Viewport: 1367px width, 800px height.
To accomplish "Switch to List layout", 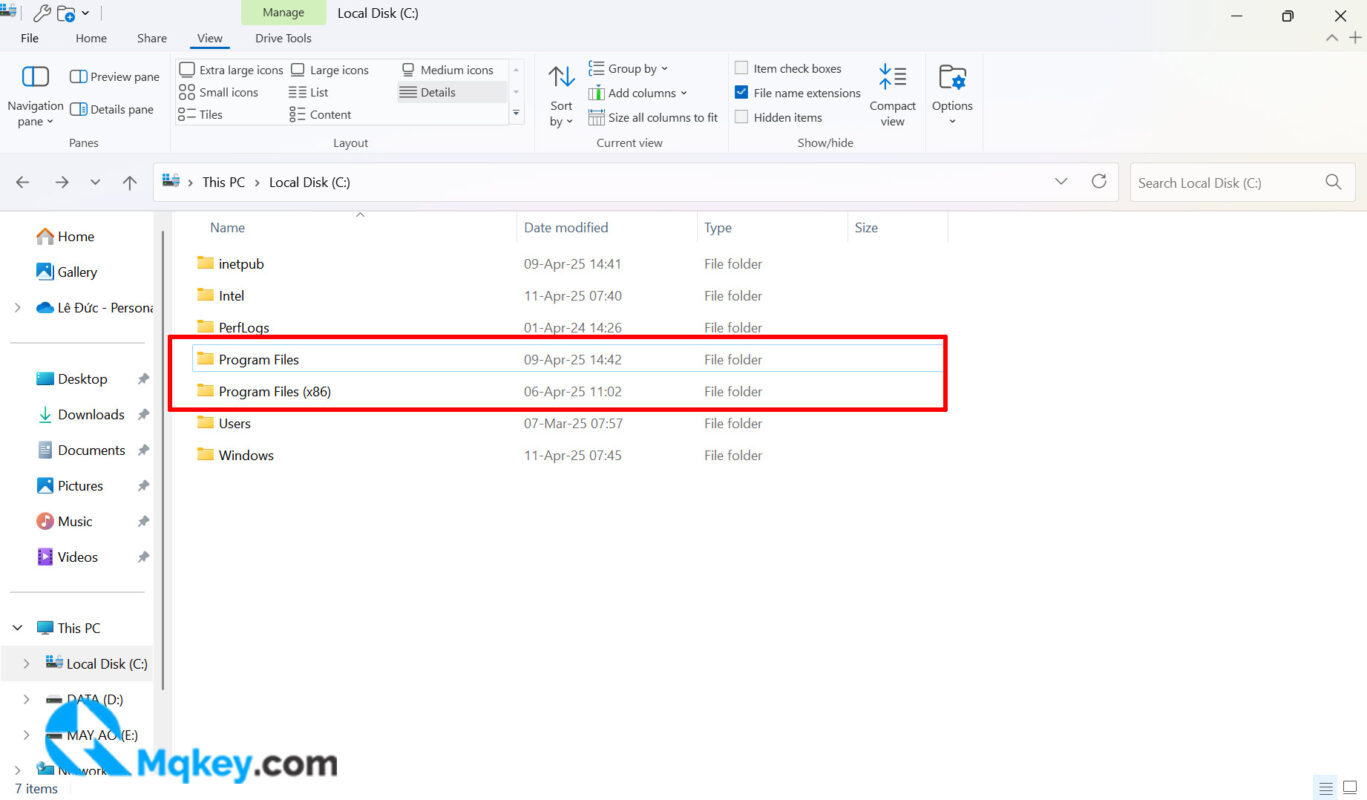I will tap(308, 92).
